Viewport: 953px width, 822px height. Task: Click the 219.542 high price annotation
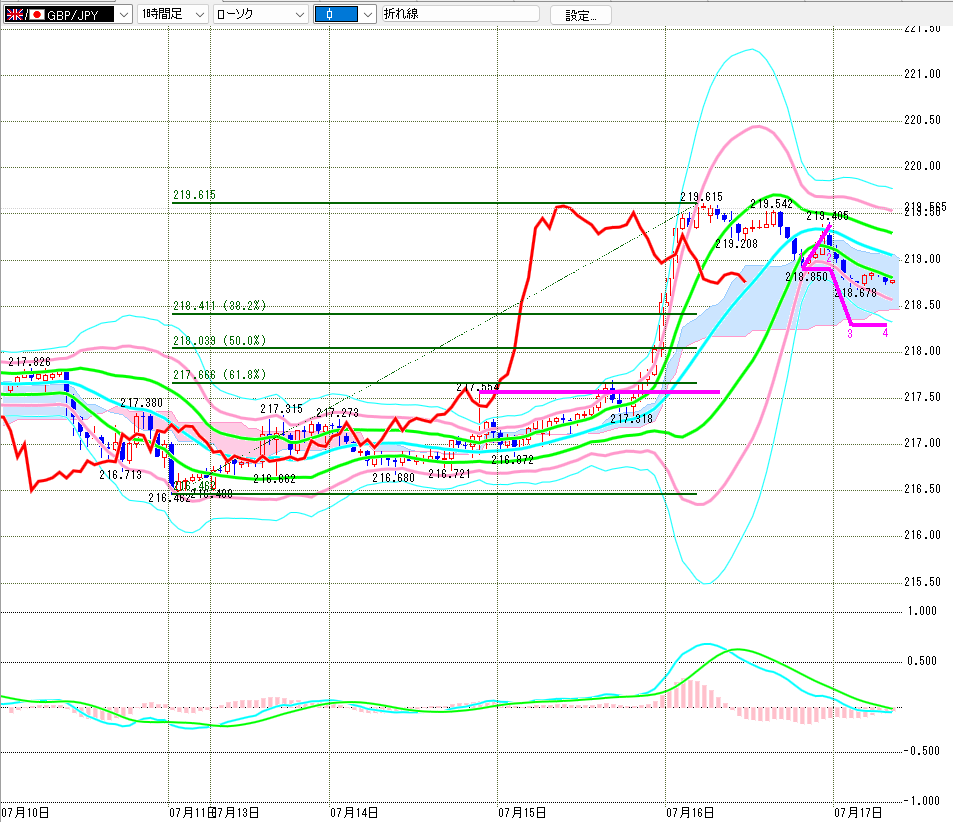point(771,204)
